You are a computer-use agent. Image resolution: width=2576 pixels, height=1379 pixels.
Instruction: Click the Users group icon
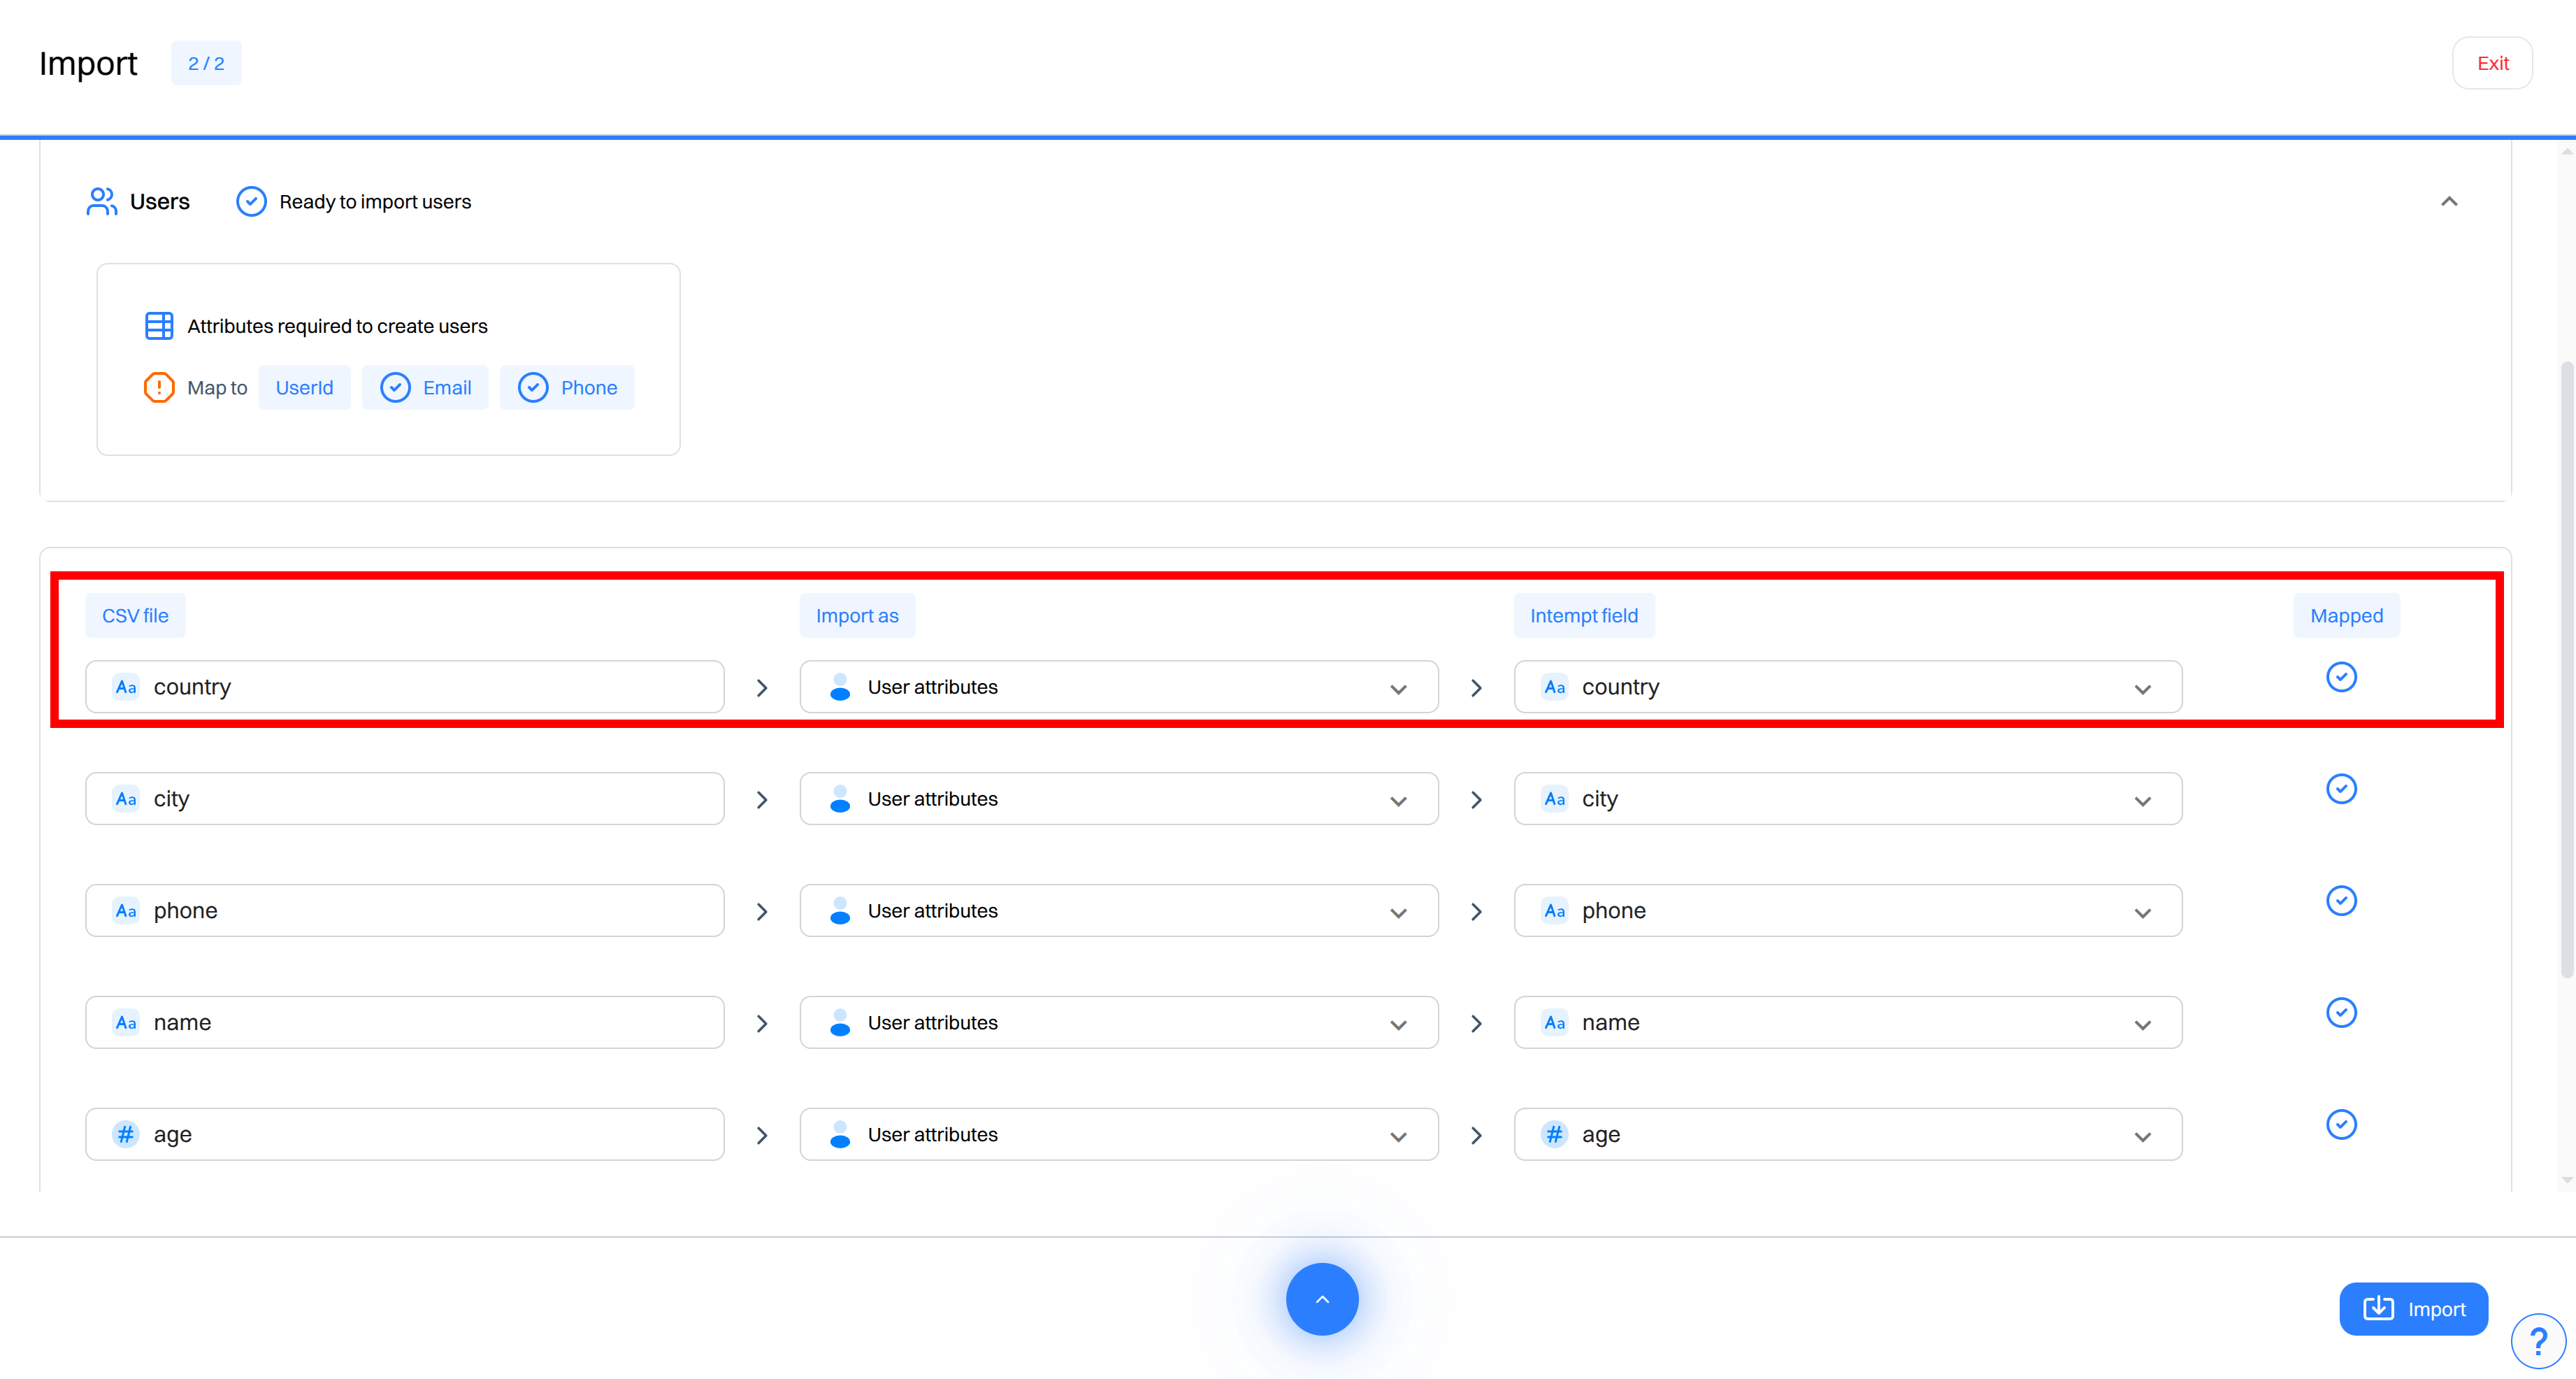(101, 201)
